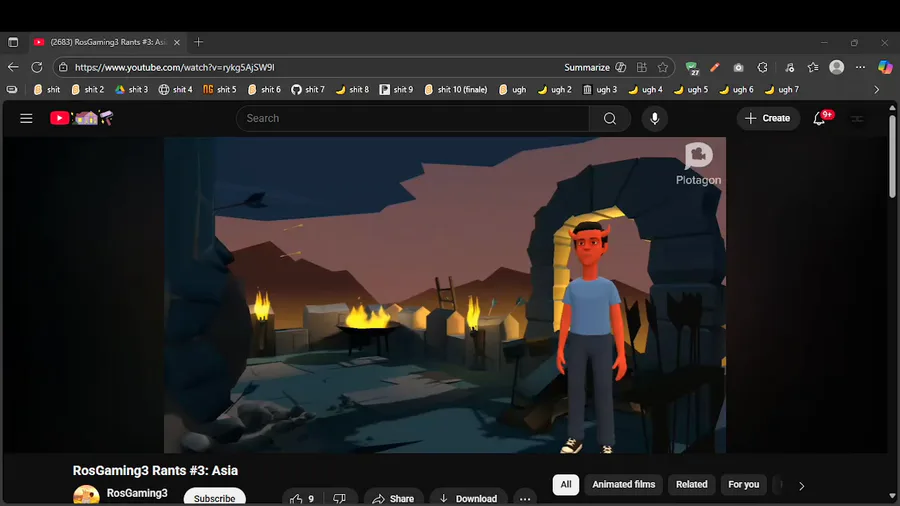Reload the page

(x=37, y=67)
